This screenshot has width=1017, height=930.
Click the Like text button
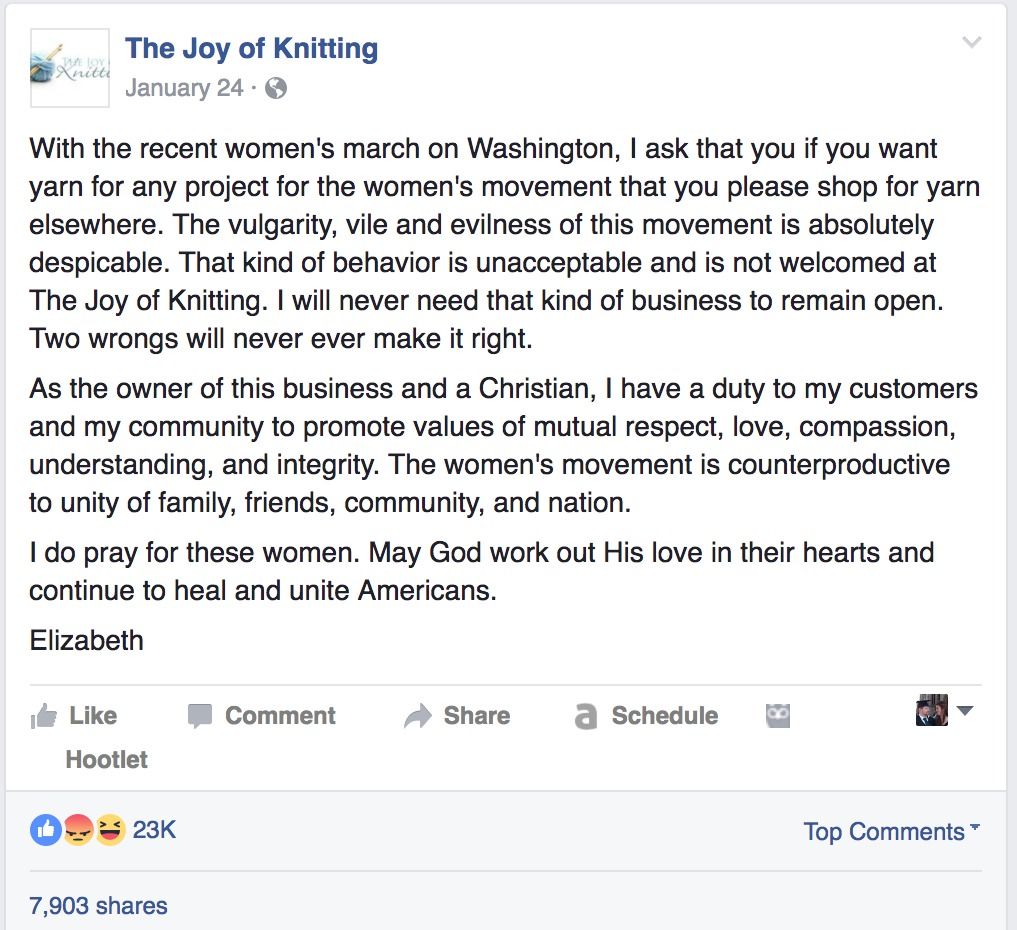click(x=93, y=715)
